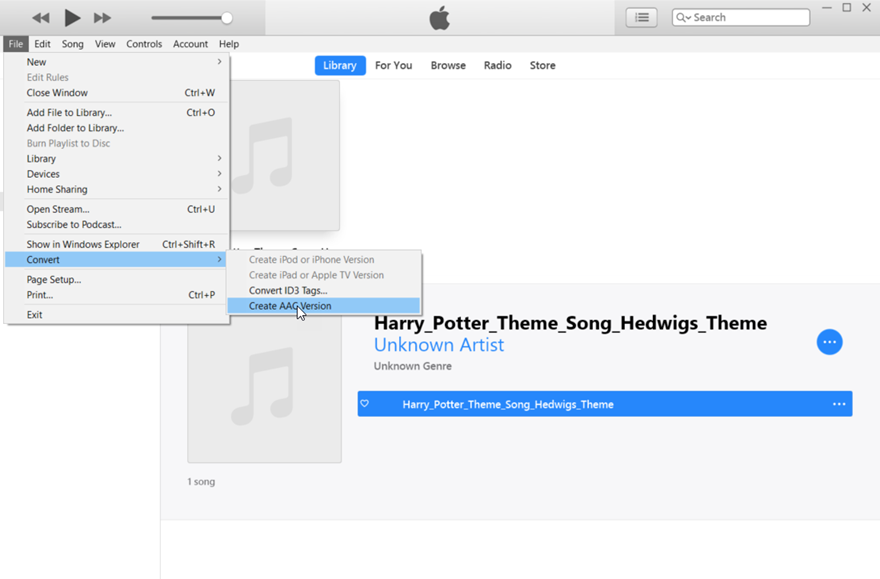Choose Page Setup
The image size is (880, 579).
click(x=117, y=279)
